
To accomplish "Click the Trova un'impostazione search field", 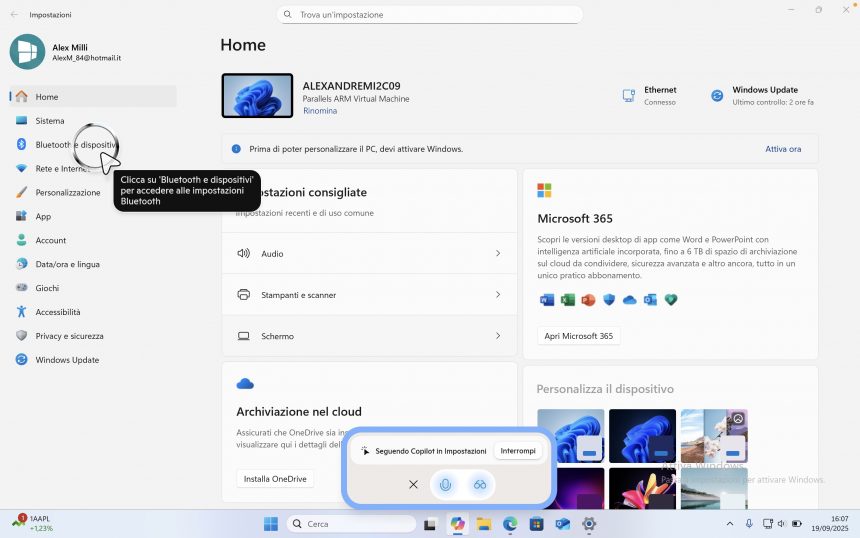I will point(430,15).
